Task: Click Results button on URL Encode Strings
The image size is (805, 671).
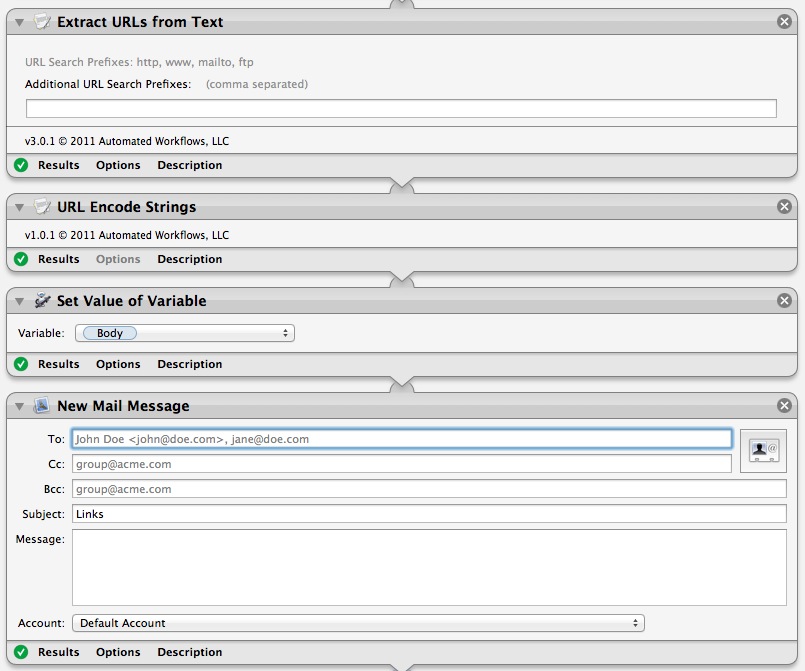Action: [58, 259]
